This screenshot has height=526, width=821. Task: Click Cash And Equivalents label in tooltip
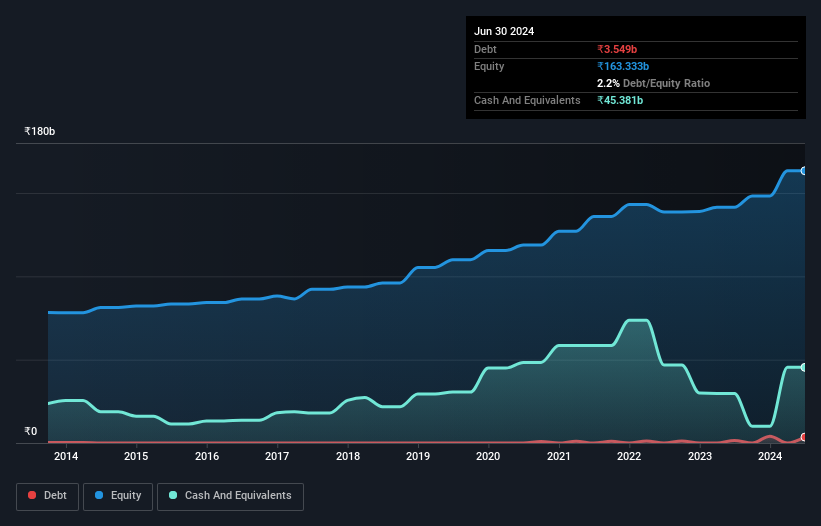pyautogui.click(x=527, y=100)
